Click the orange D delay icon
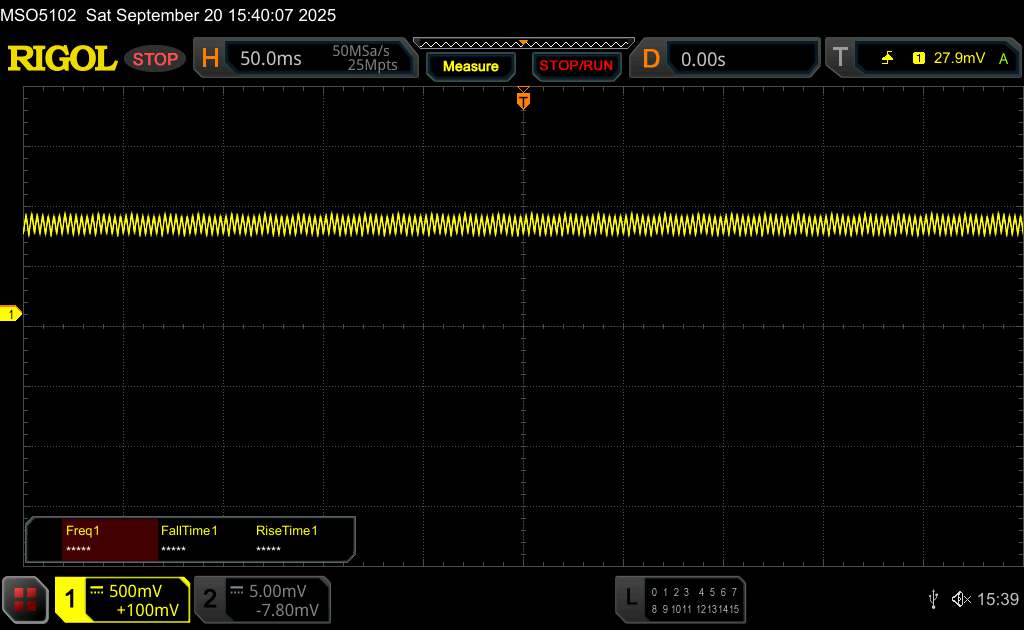 pos(651,59)
